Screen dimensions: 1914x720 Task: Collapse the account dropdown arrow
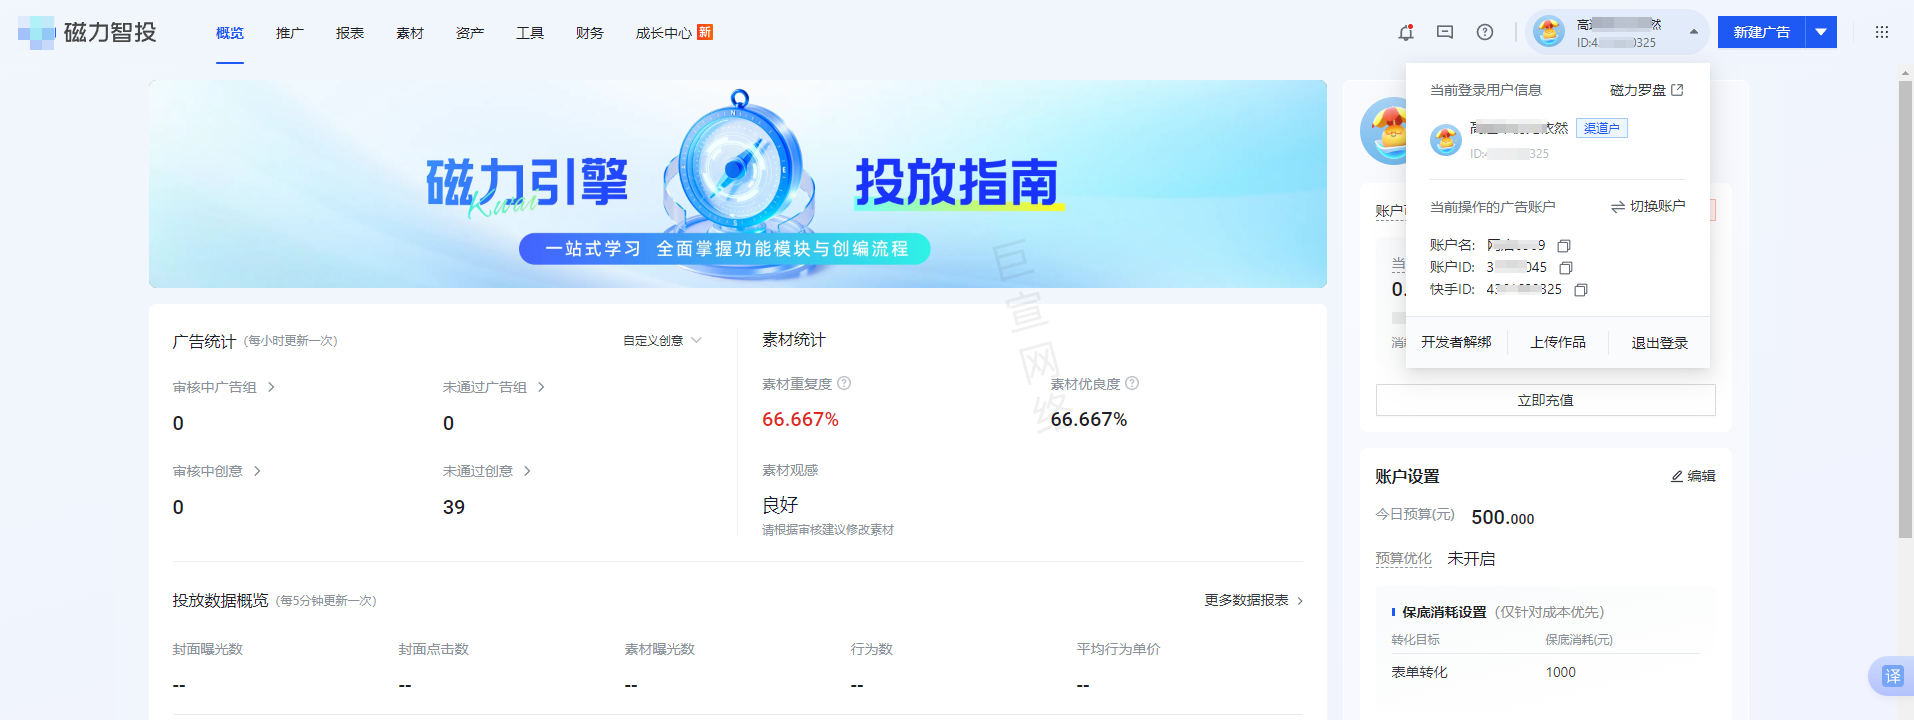coord(1693,32)
